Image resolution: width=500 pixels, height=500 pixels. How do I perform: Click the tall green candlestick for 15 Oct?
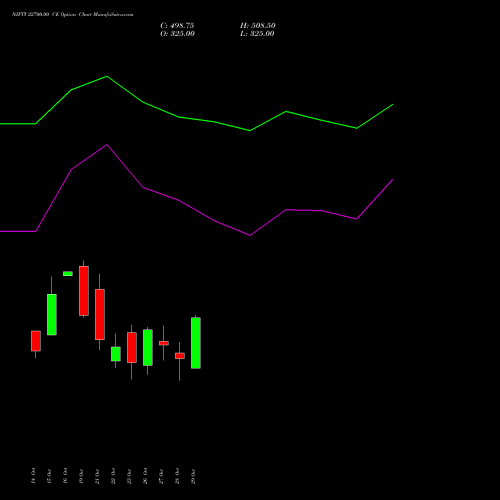click(52, 314)
